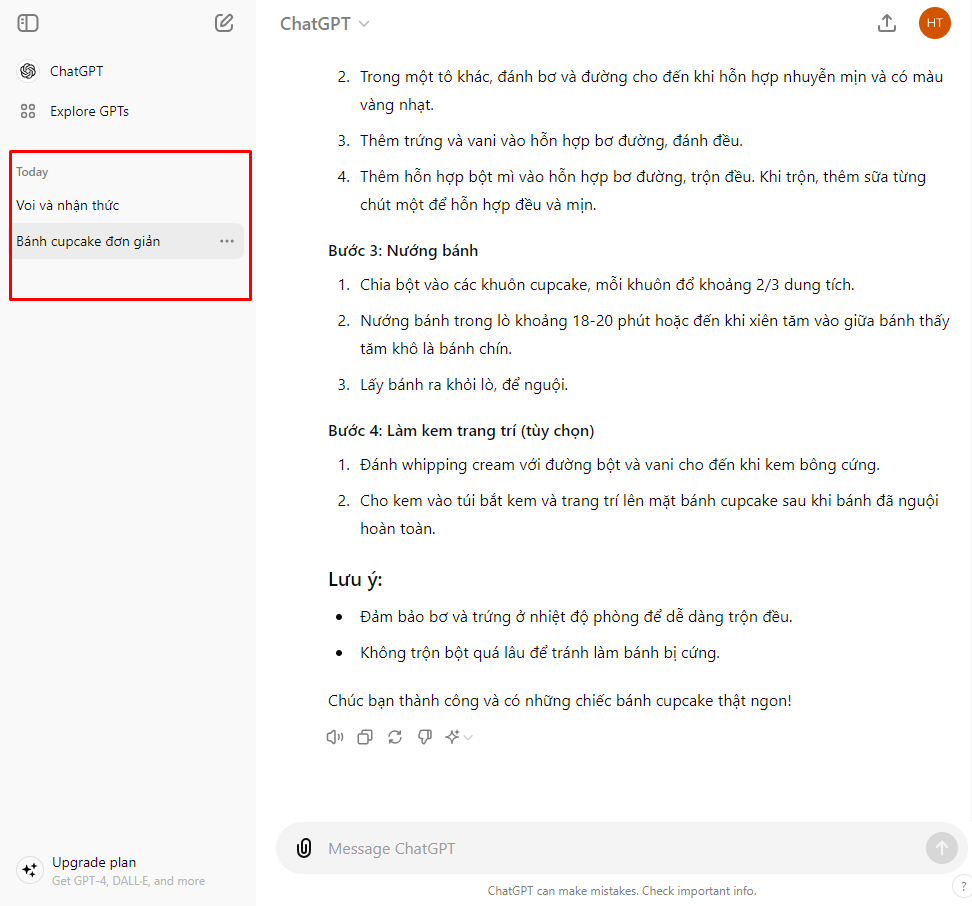972x906 pixels.
Task: Mark the response as bad with thumbs down
Action: pyautogui.click(x=425, y=737)
